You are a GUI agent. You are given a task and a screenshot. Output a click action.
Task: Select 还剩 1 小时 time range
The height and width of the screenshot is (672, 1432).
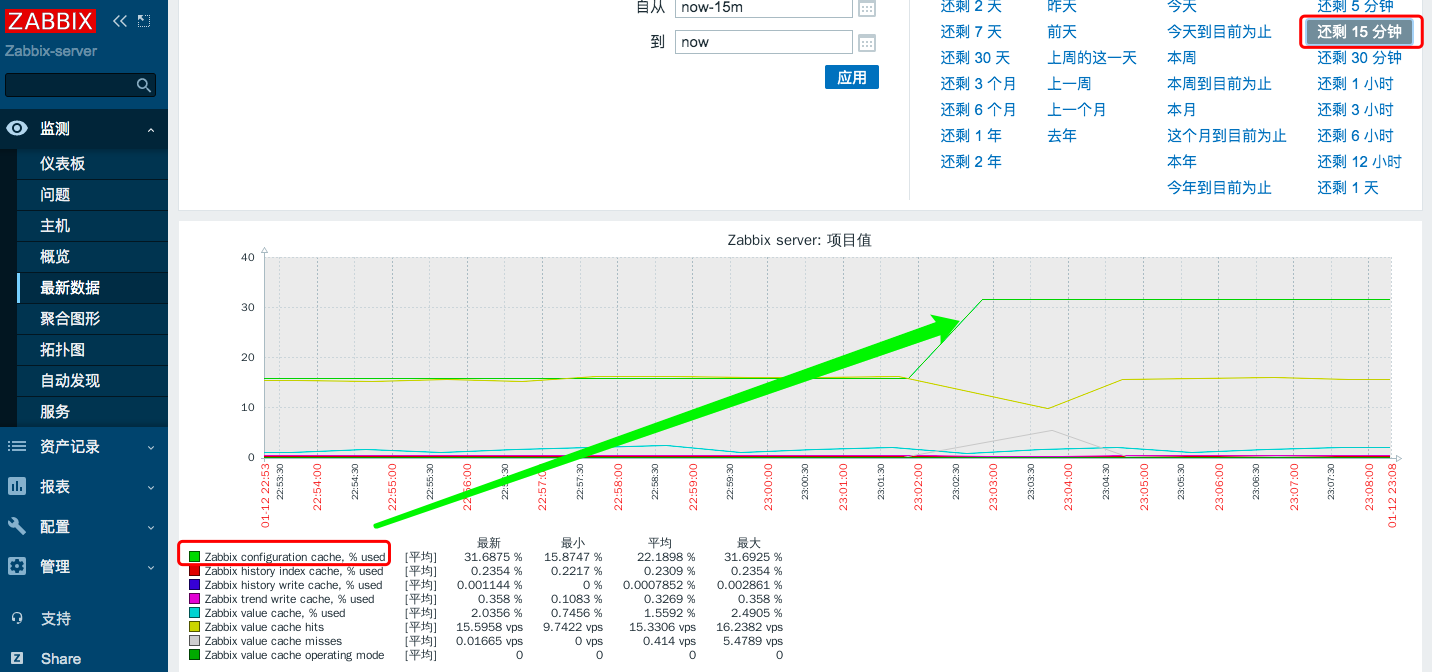point(1355,84)
